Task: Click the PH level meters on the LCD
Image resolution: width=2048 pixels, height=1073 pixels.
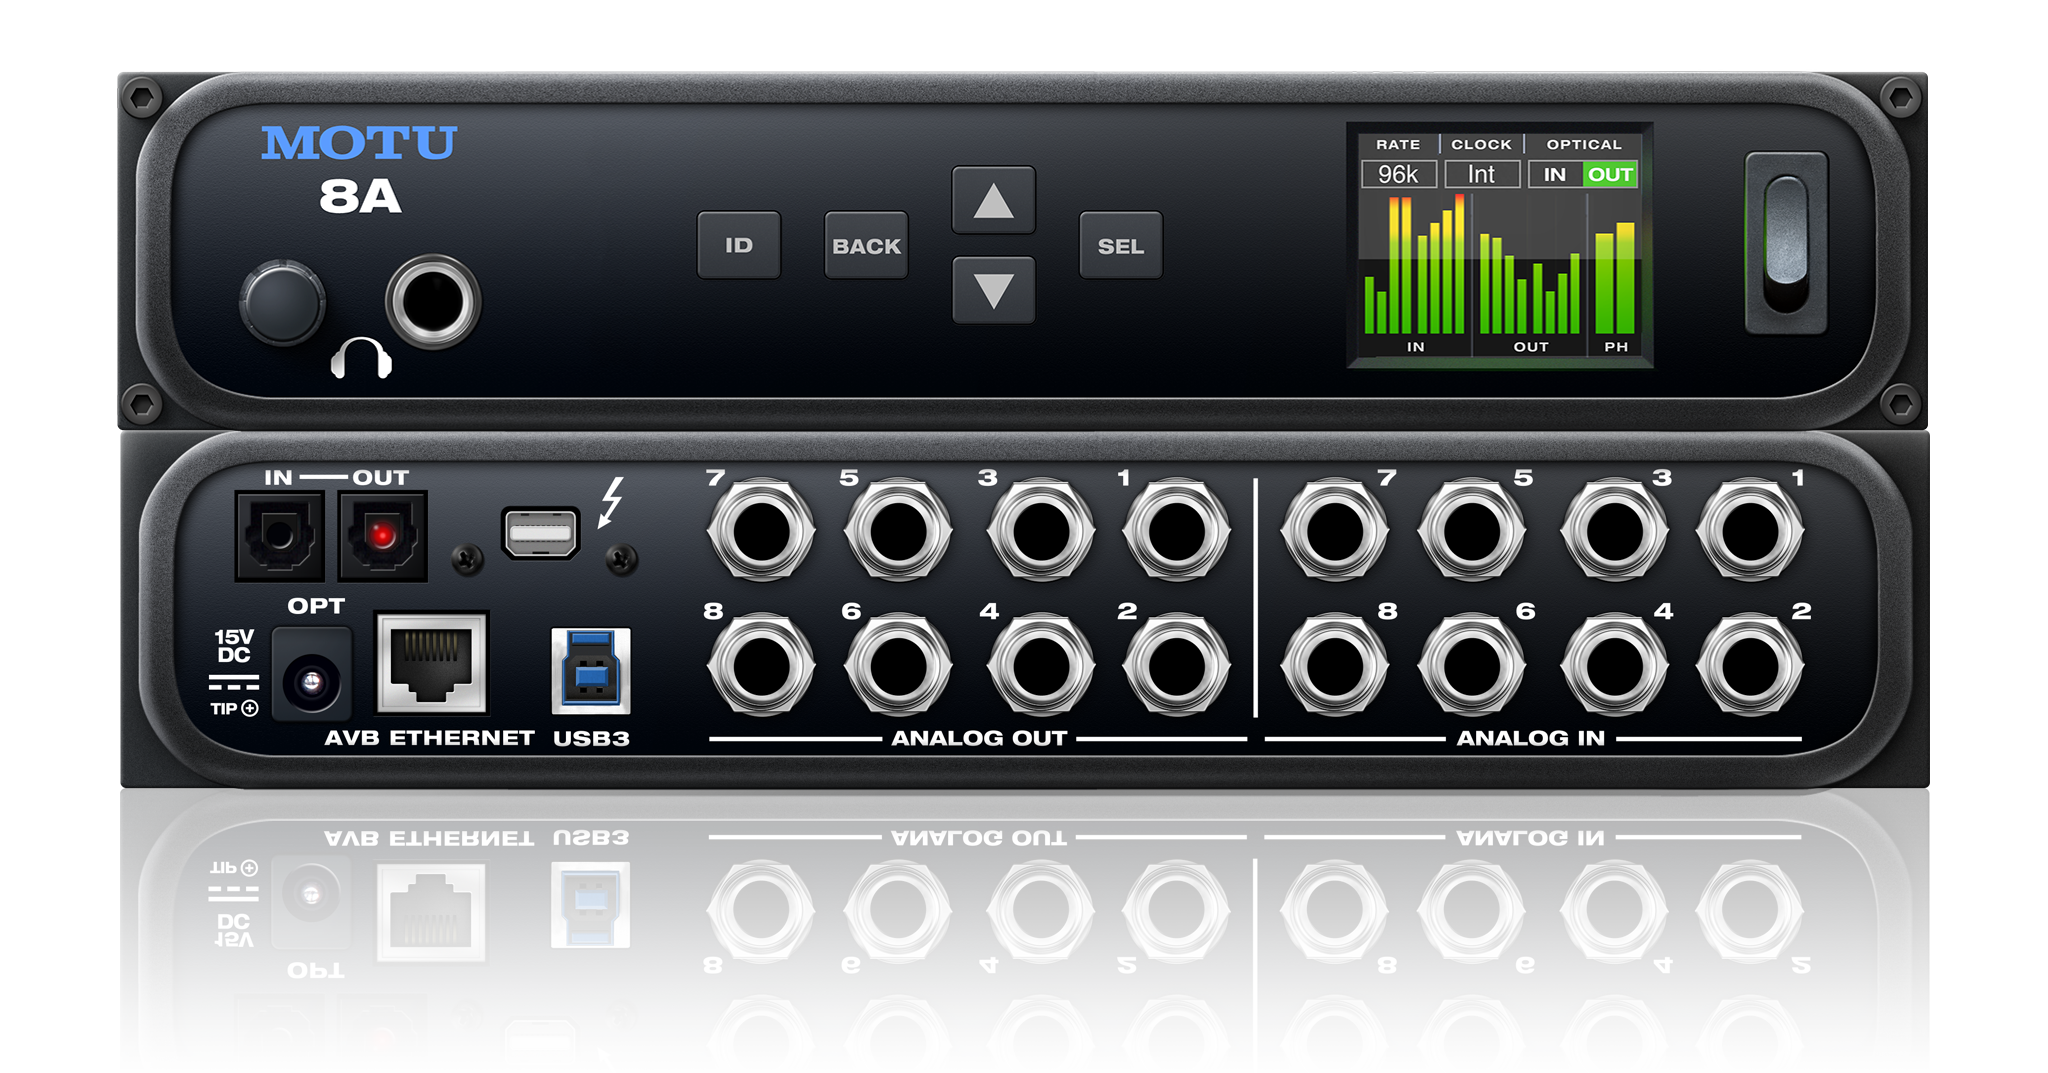Action: (x=1615, y=278)
